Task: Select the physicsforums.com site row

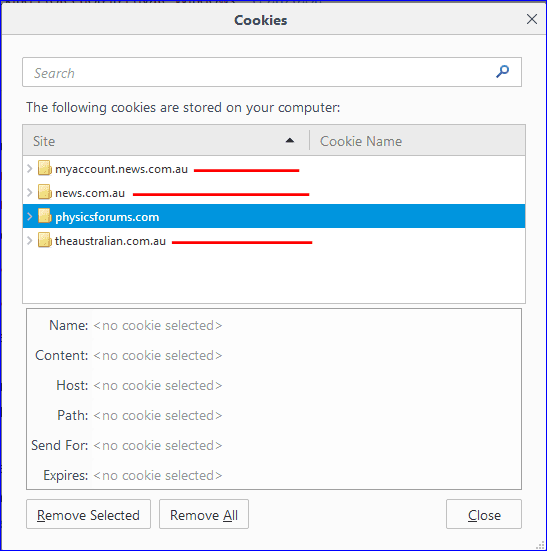Action: click(274, 216)
